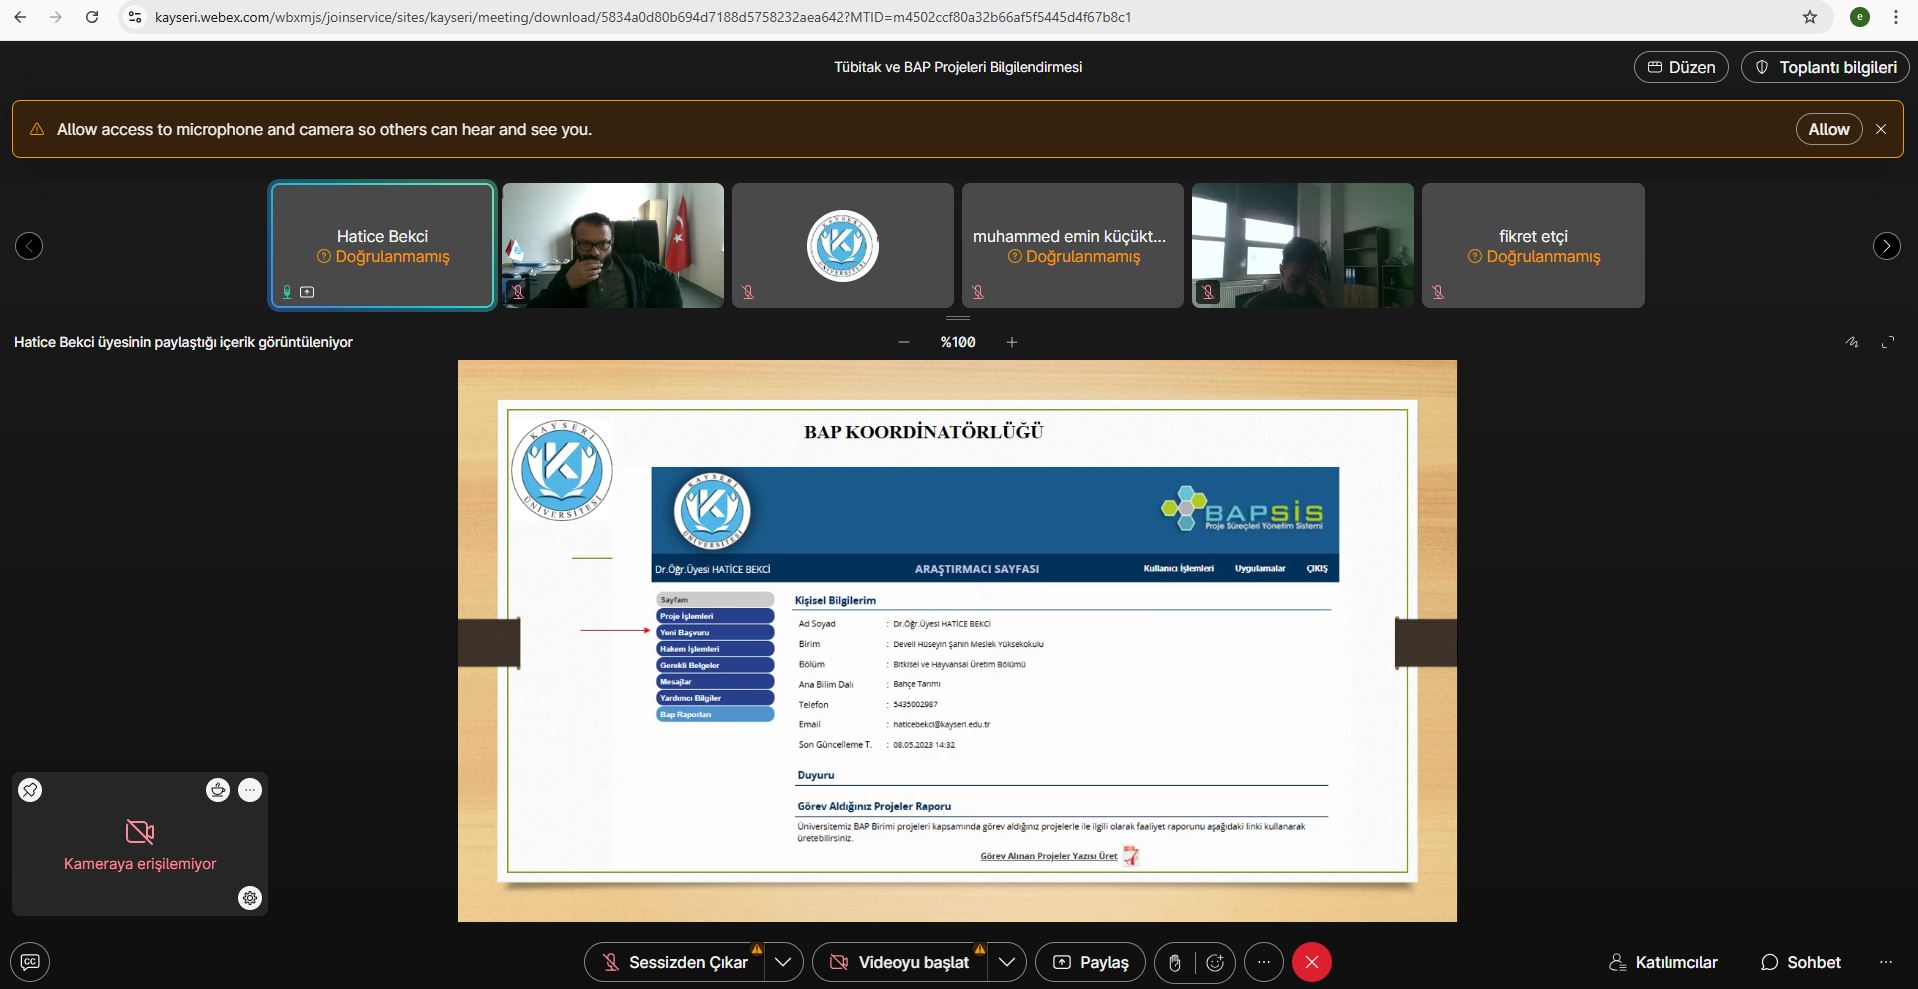Click the raise hand icon
The image size is (1918, 989).
point(1175,962)
